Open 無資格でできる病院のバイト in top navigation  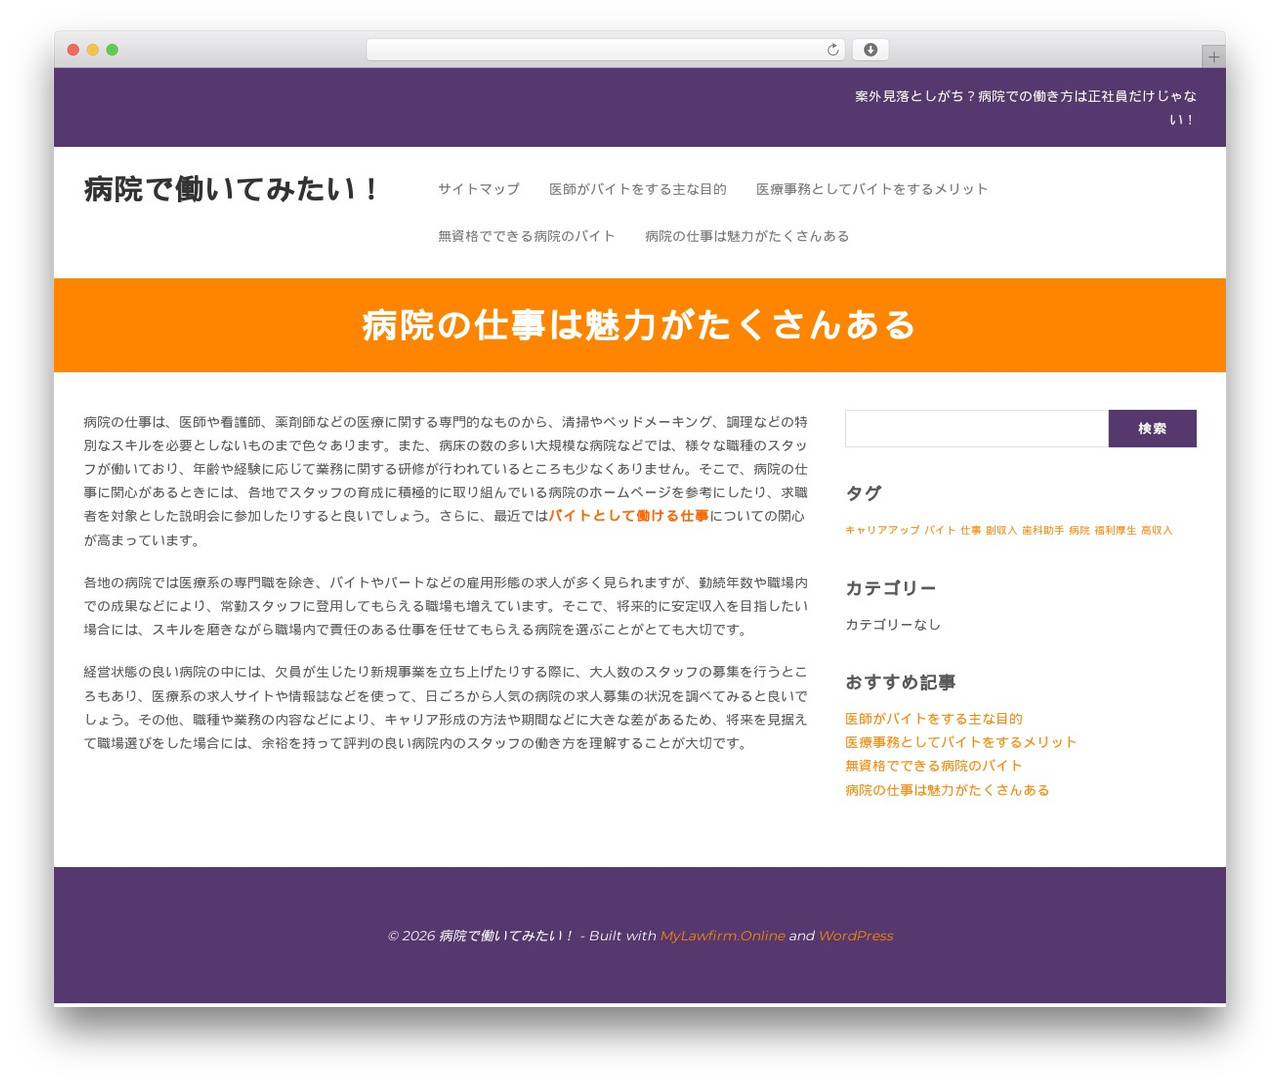point(526,236)
